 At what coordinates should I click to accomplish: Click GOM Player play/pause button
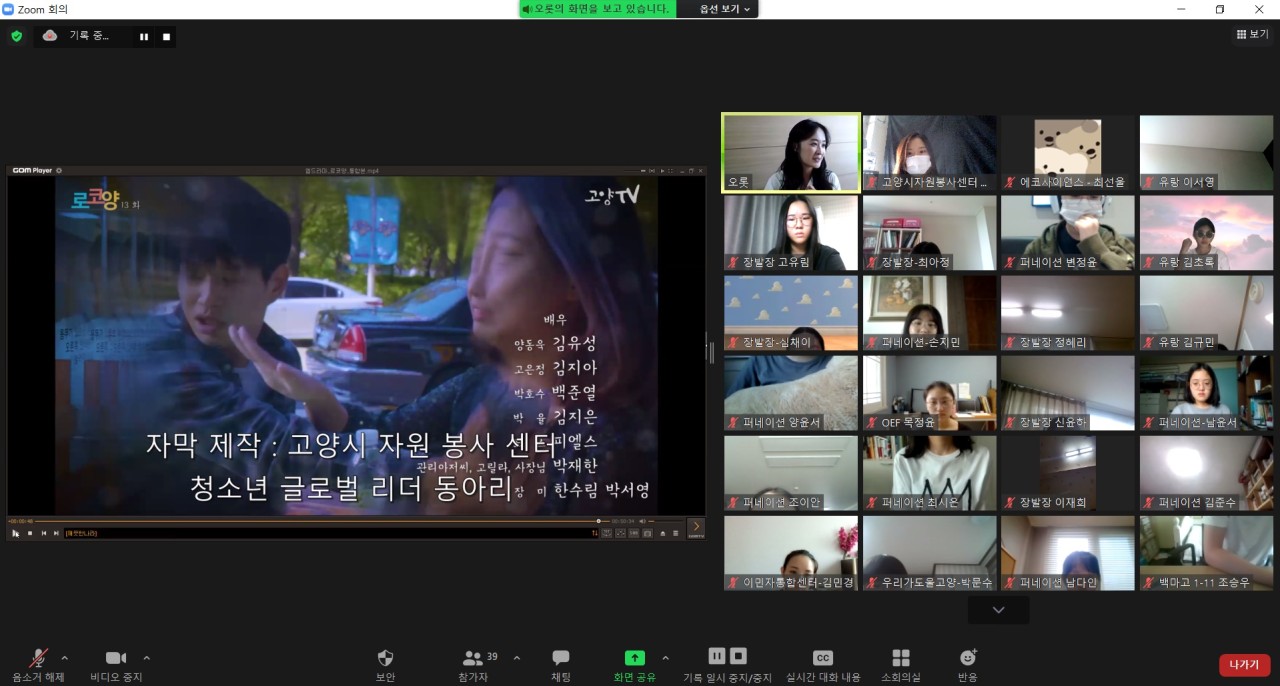point(16,533)
